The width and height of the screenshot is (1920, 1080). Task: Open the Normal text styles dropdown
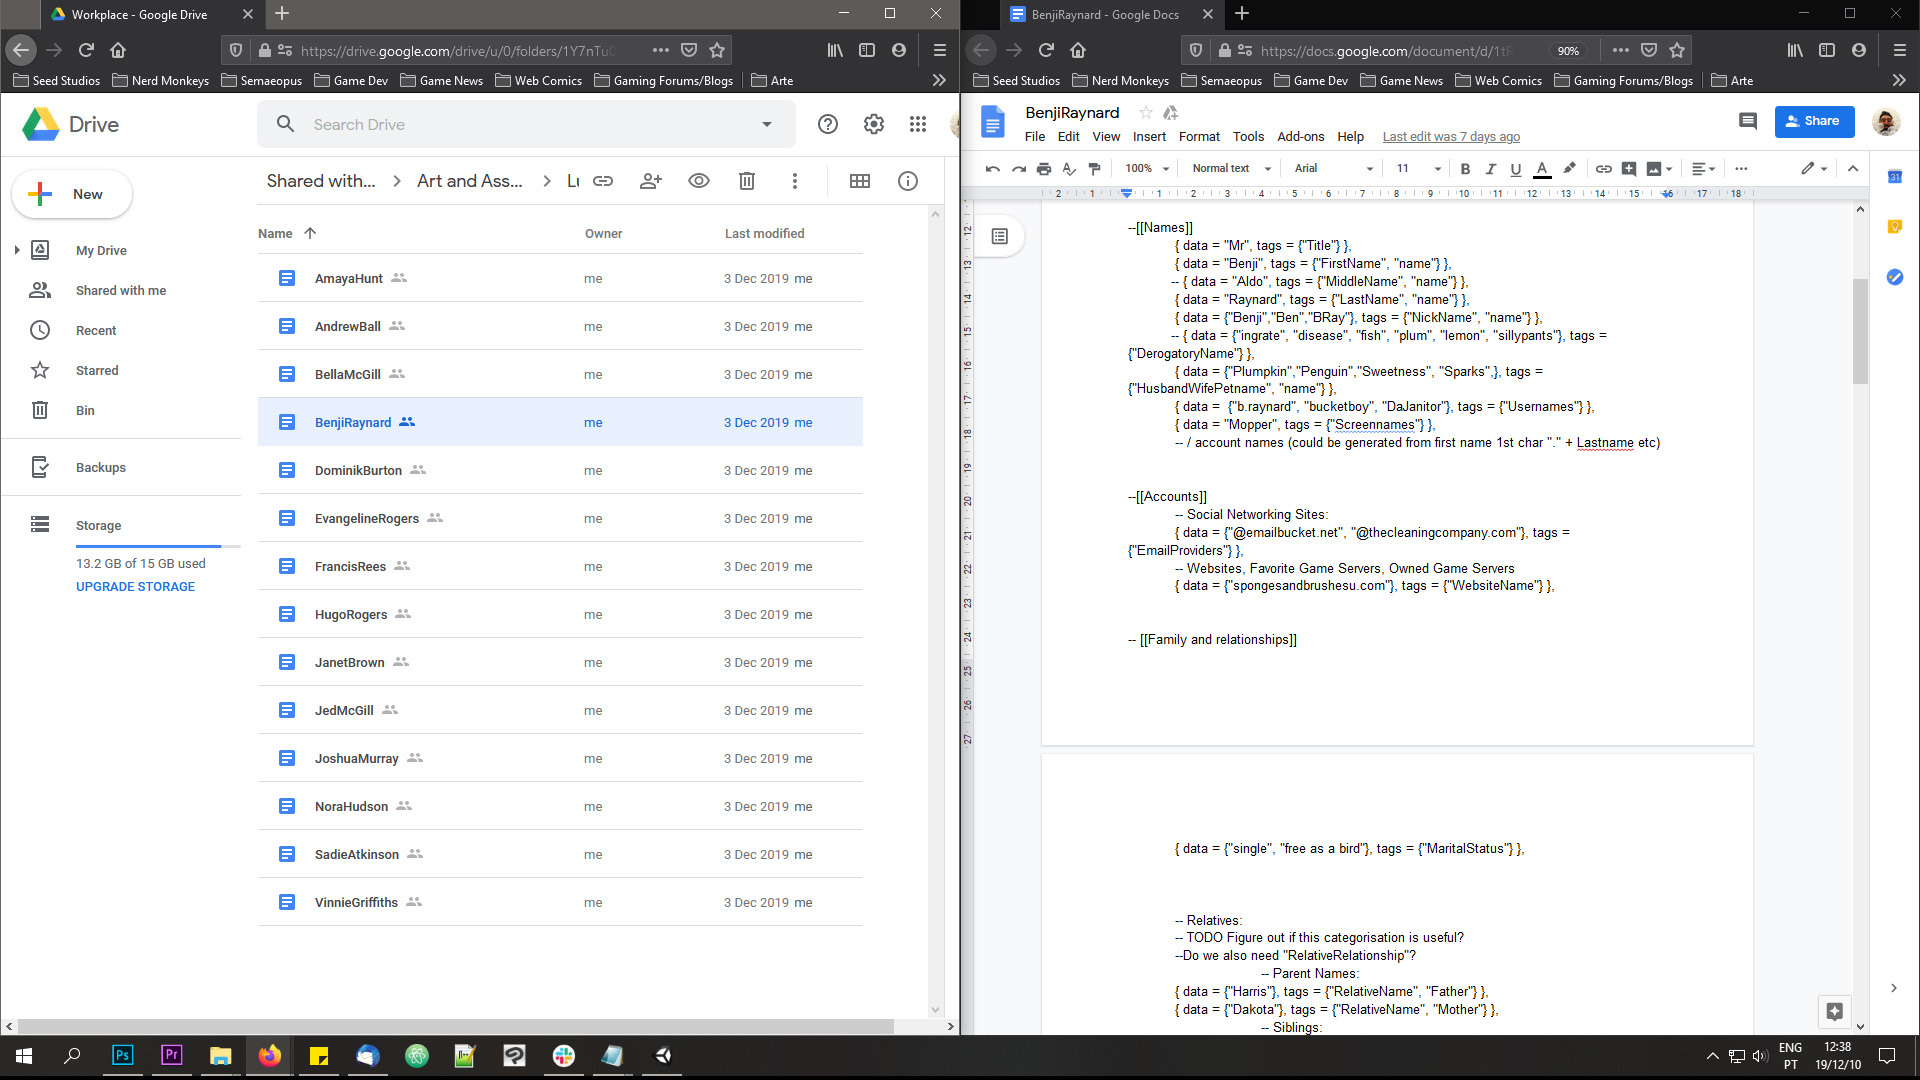click(x=1231, y=169)
